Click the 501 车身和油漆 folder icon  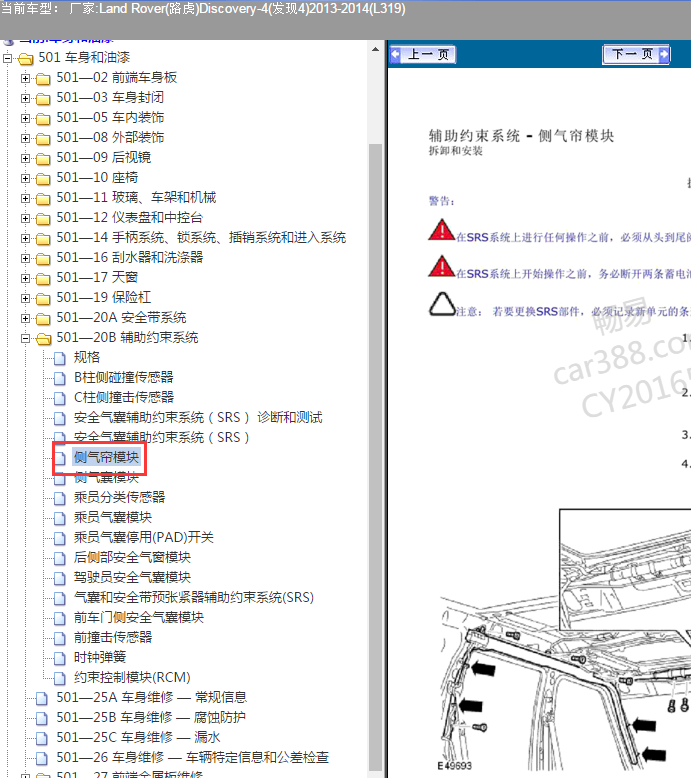[25, 59]
